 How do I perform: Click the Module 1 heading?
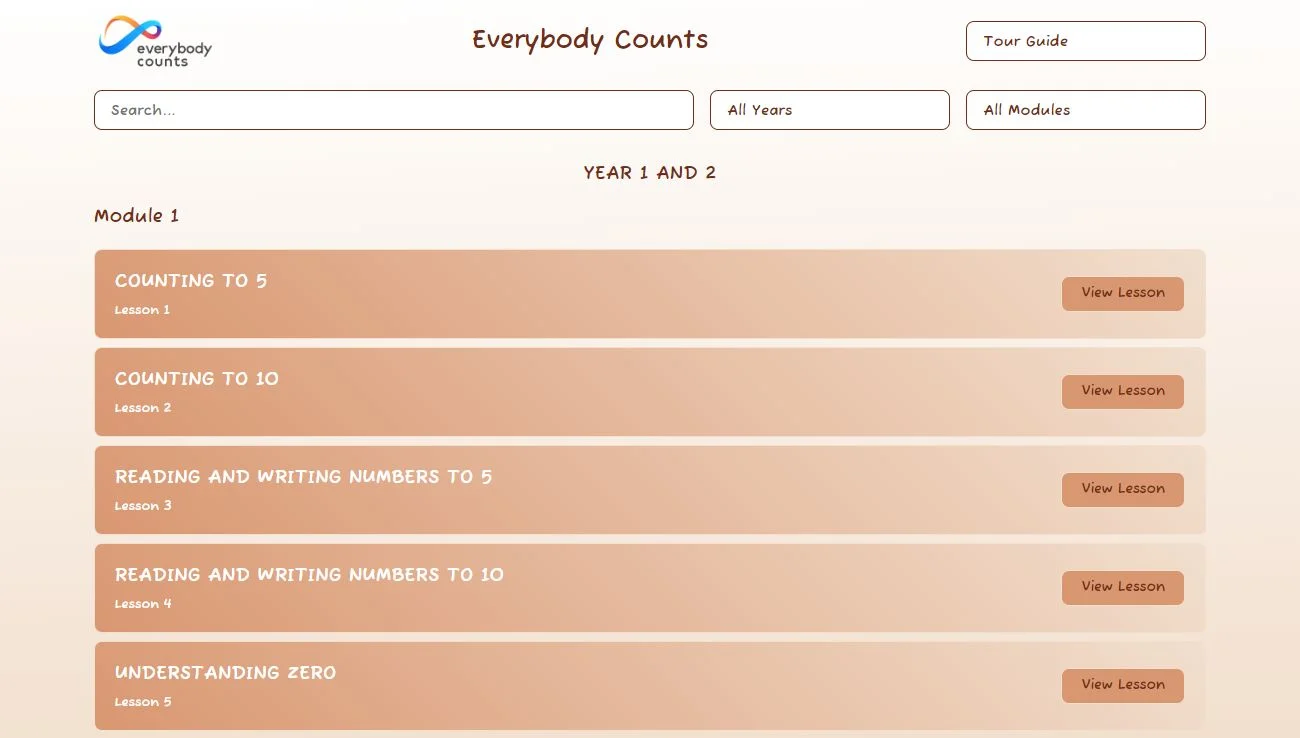click(x=136, y=216)
